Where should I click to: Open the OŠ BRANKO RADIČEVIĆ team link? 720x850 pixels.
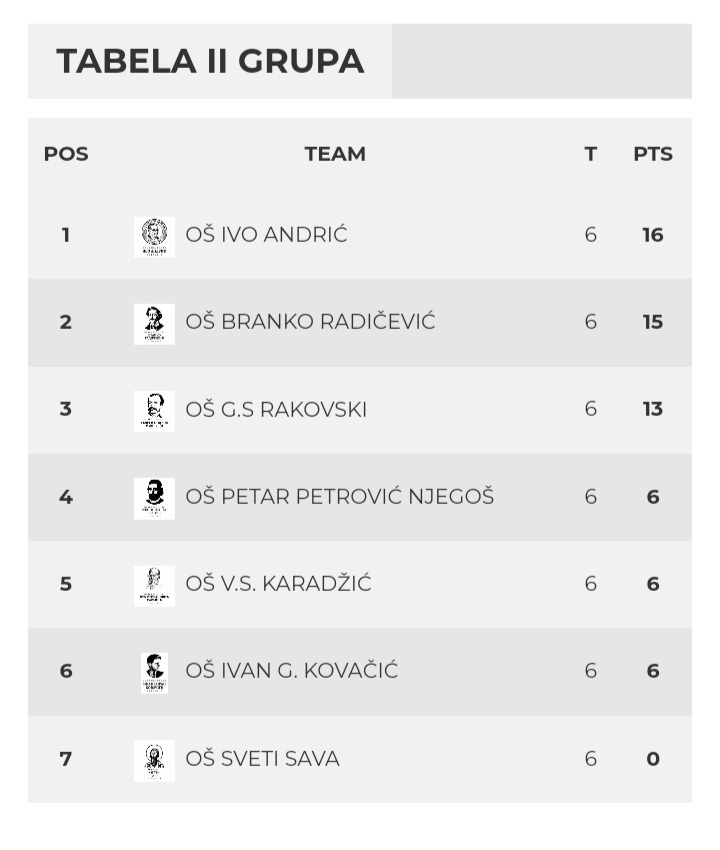(310, 322)
